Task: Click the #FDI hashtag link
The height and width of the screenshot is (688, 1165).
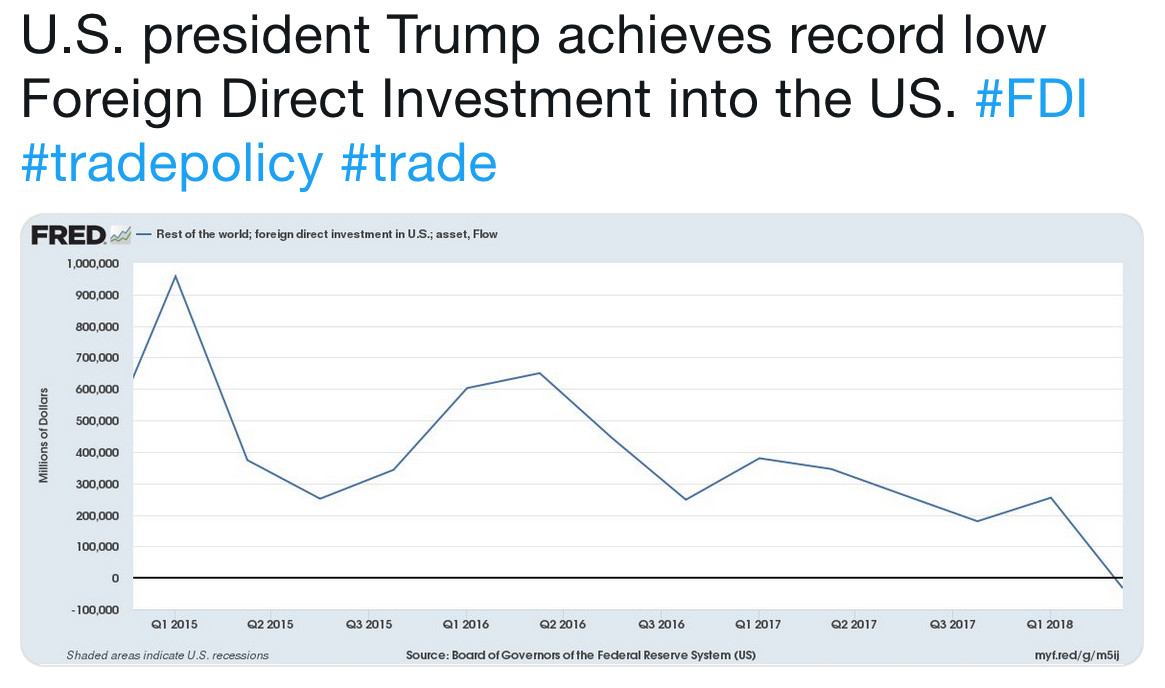Action: pos(1030,101)
